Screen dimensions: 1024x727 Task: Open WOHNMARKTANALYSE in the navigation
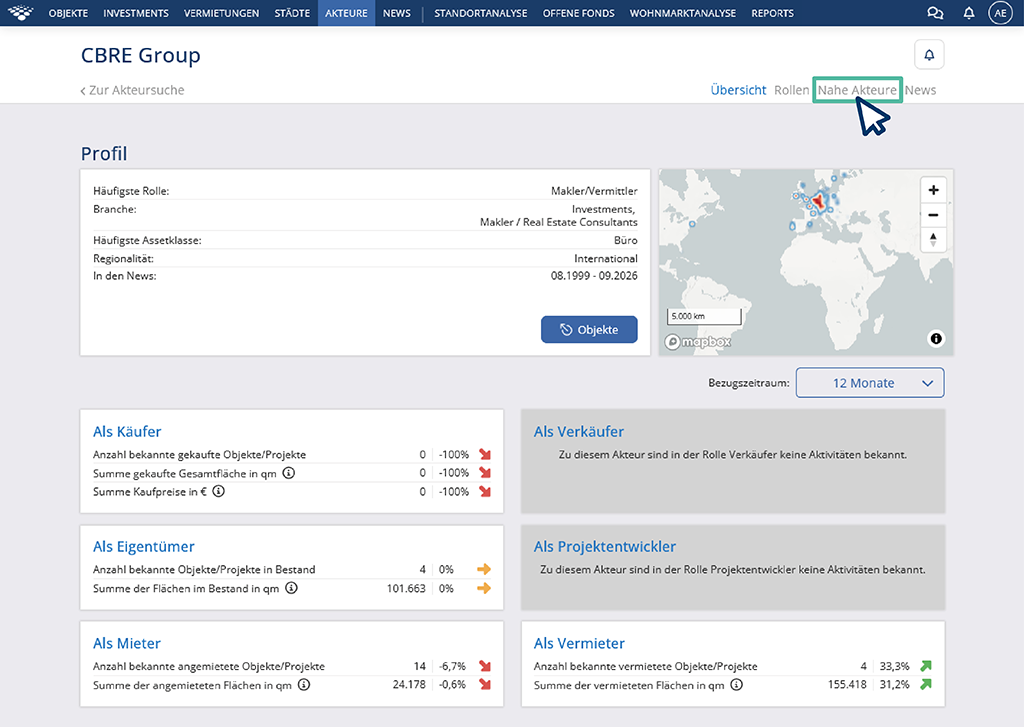coord(682,13)
